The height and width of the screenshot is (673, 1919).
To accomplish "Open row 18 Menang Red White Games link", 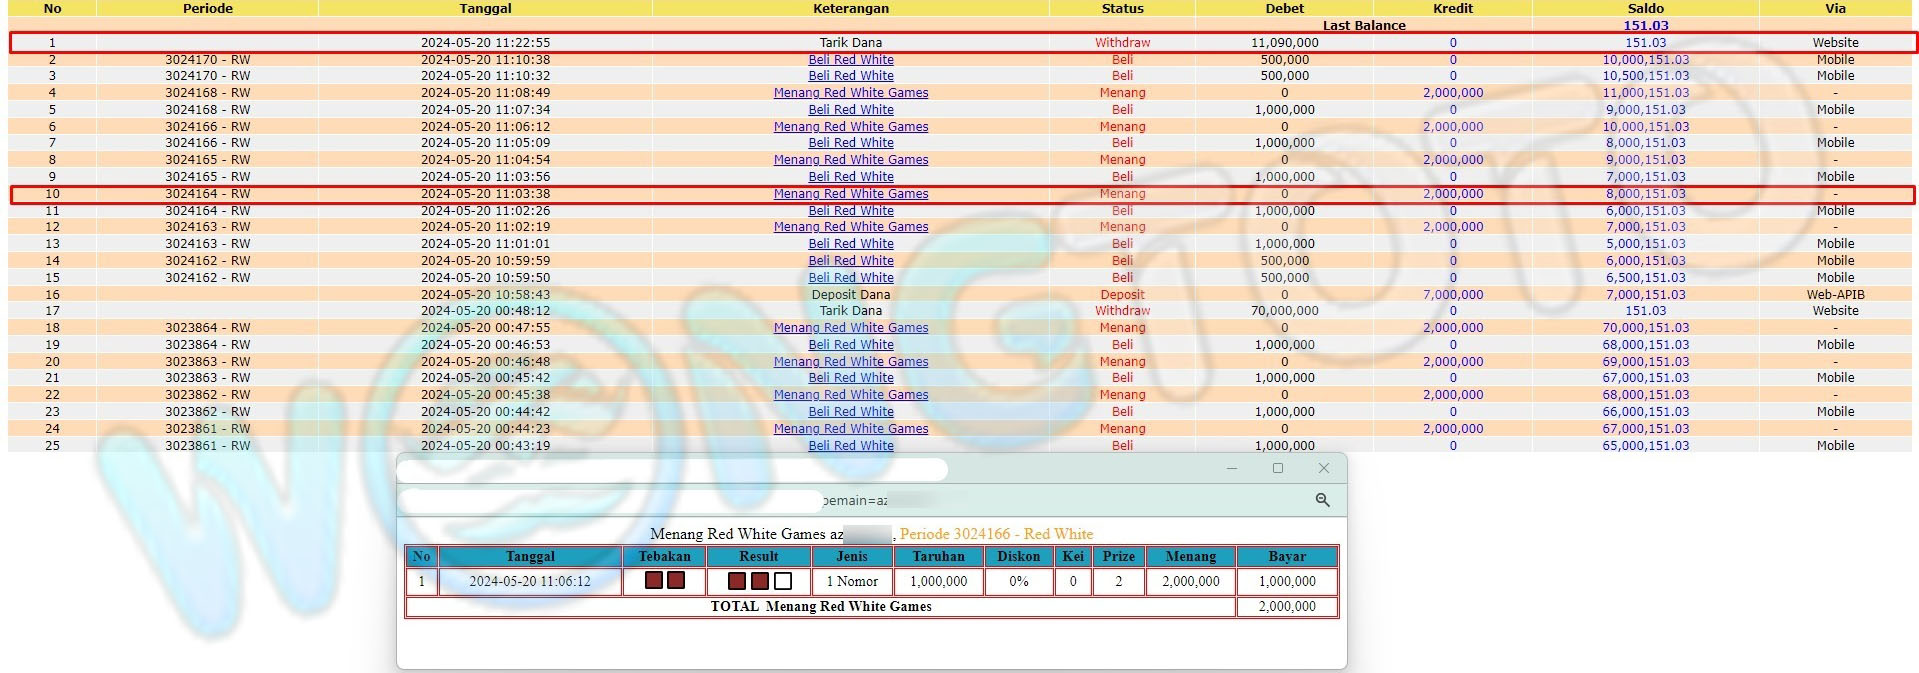I will (x=850, y=328).
